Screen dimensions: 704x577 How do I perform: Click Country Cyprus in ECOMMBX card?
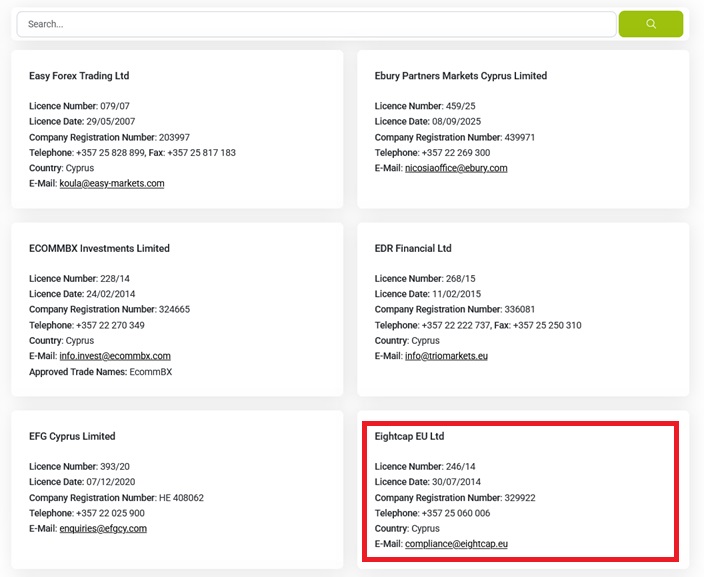pos(62,340)
